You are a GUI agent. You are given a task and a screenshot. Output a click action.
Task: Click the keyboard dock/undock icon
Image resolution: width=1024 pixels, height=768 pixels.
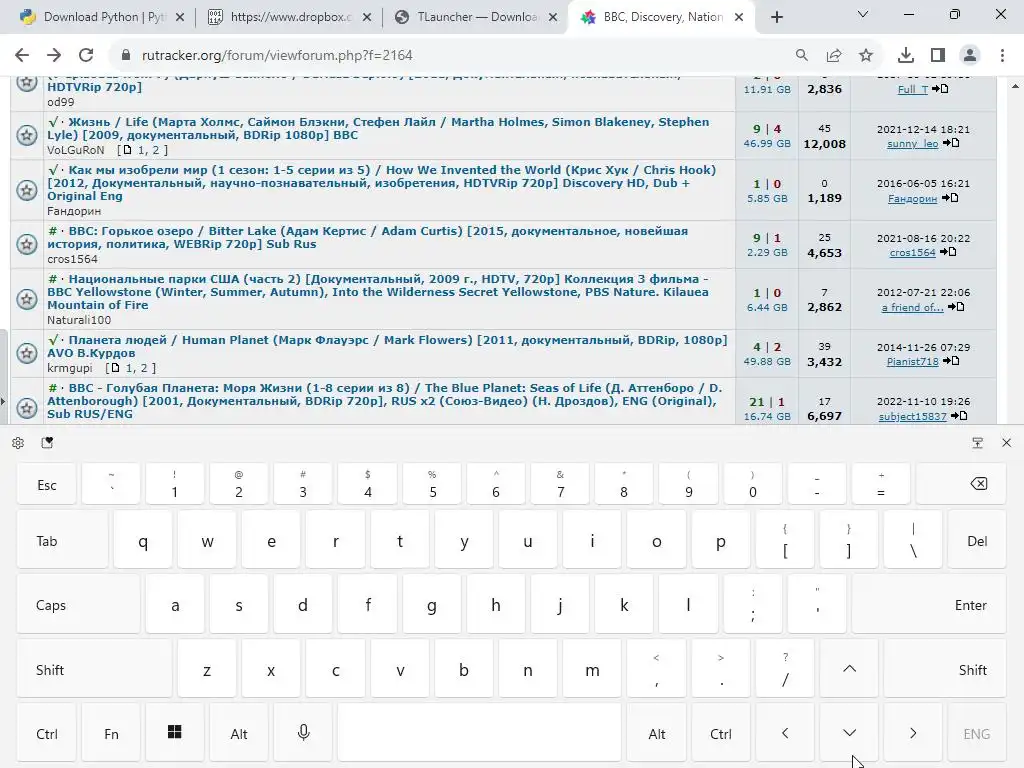pos(978,443)
